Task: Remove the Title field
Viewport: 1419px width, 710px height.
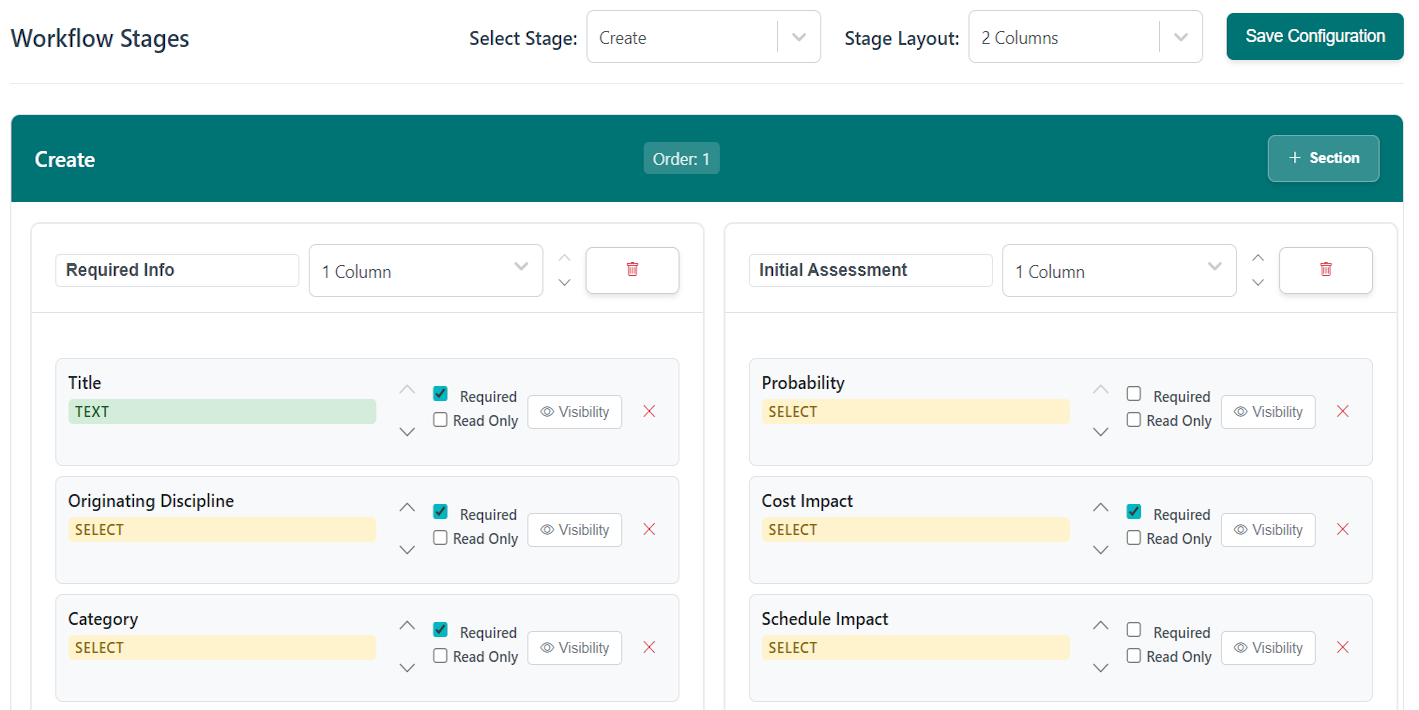Action: pos(649,411)
